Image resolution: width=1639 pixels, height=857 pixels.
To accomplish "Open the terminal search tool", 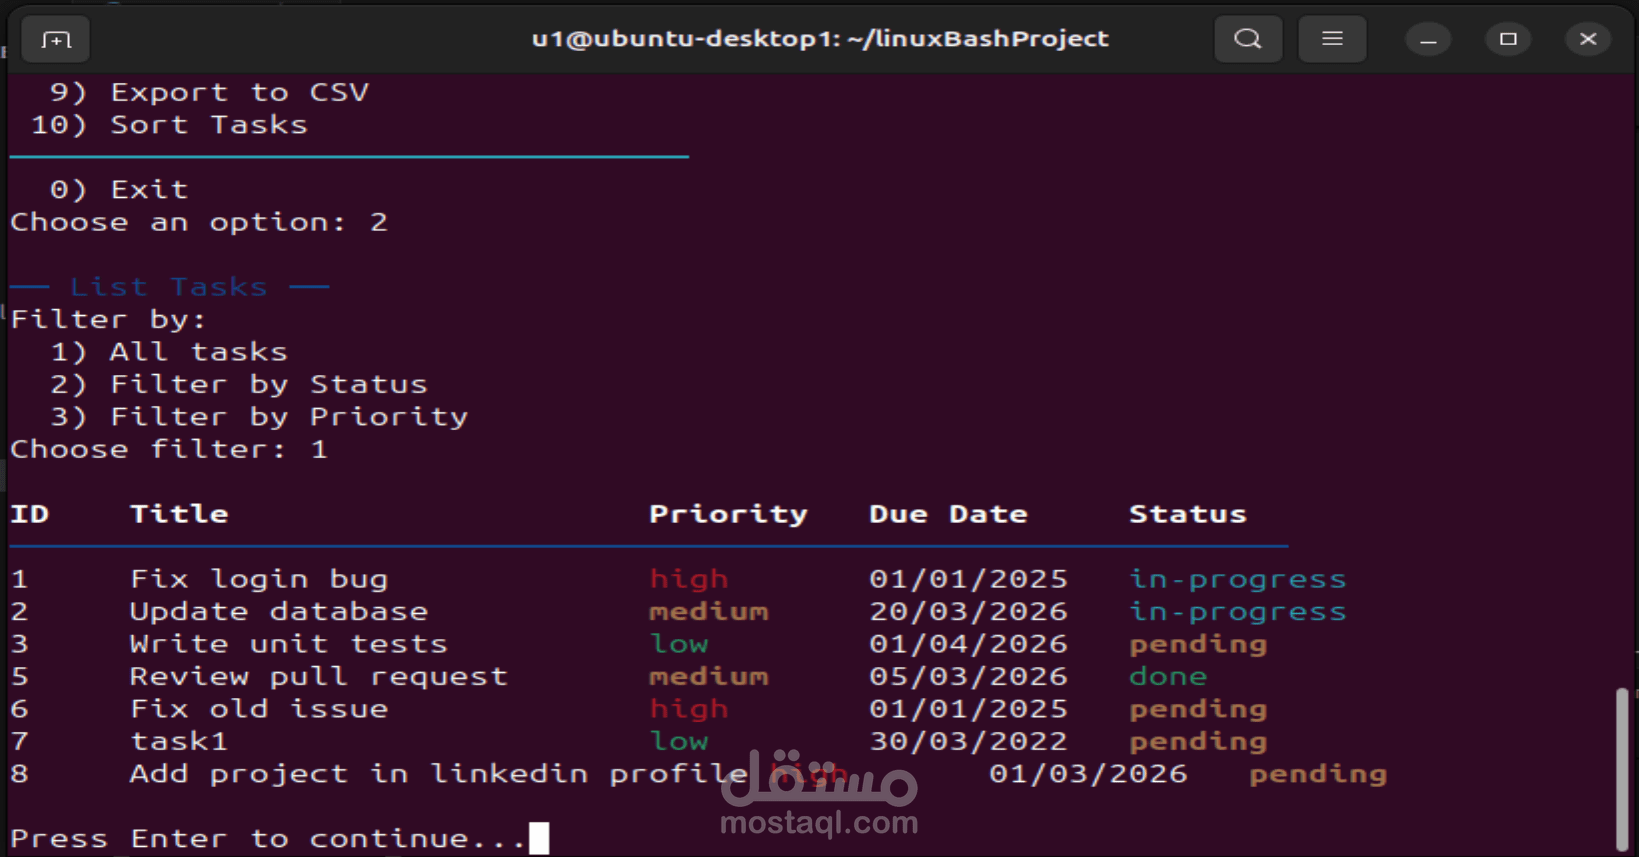I will click(x=1248, y=39).
